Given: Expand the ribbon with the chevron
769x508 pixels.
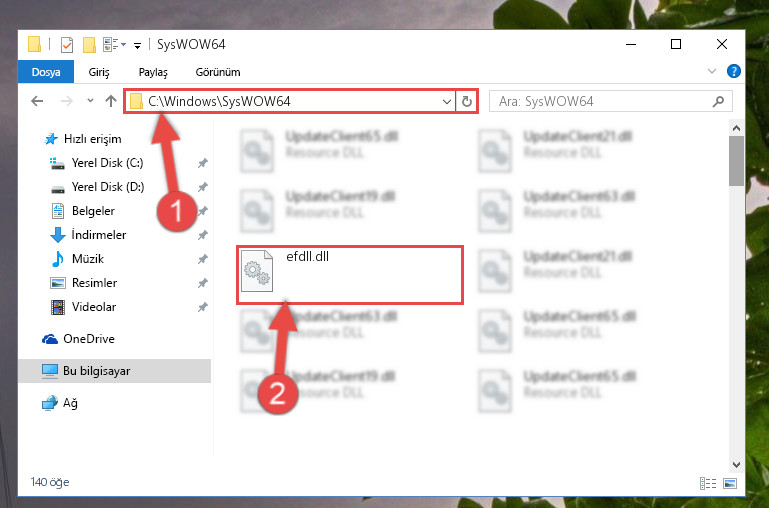Looking at the screenshot, I should tap(712, 72).
